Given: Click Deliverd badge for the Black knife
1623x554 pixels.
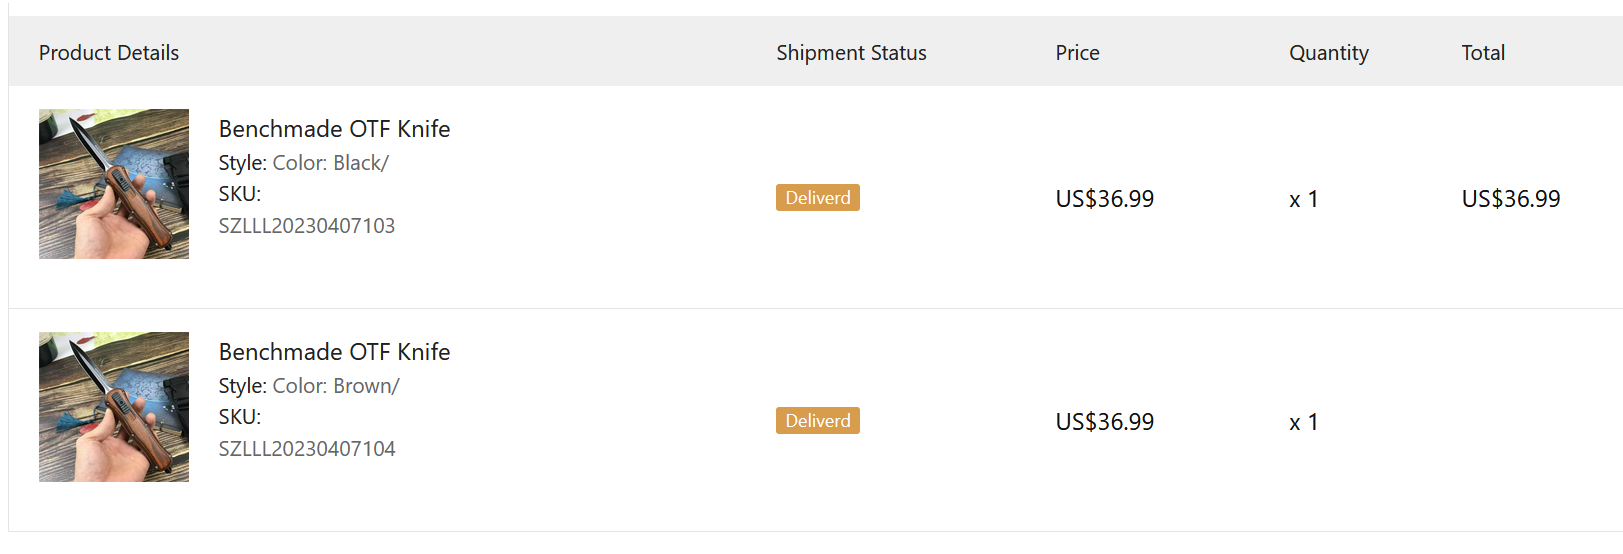Looking at the screenshot, I should (817, 198).
